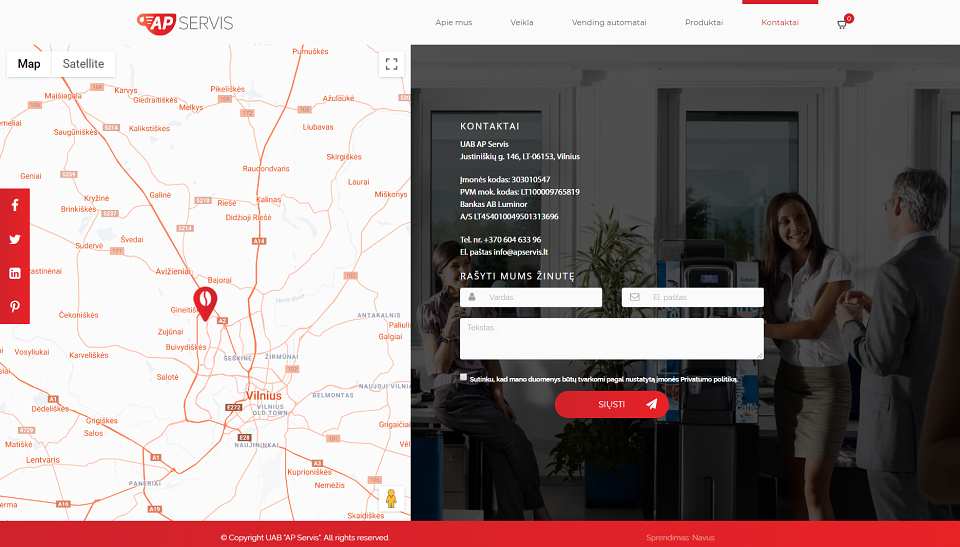
Task: Switch map to Satellite view
Action: click(x=83, y=64)
